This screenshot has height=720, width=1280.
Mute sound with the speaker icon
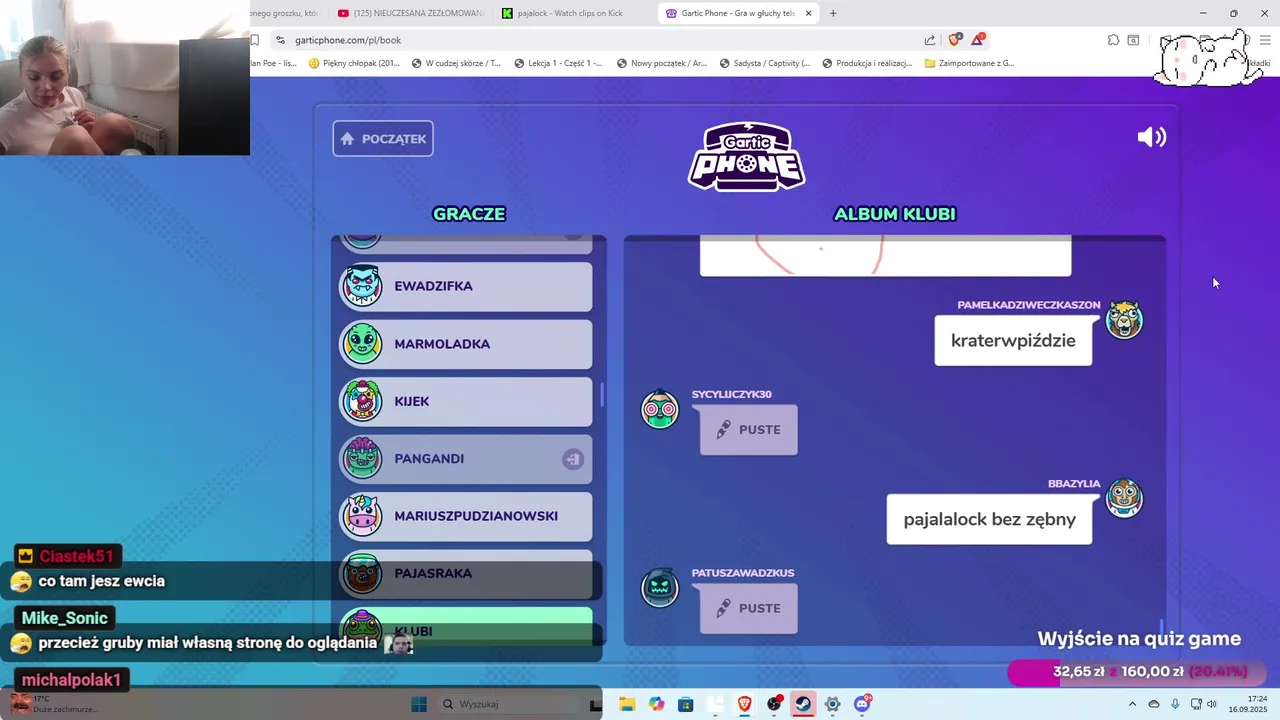click(1152, 137)
